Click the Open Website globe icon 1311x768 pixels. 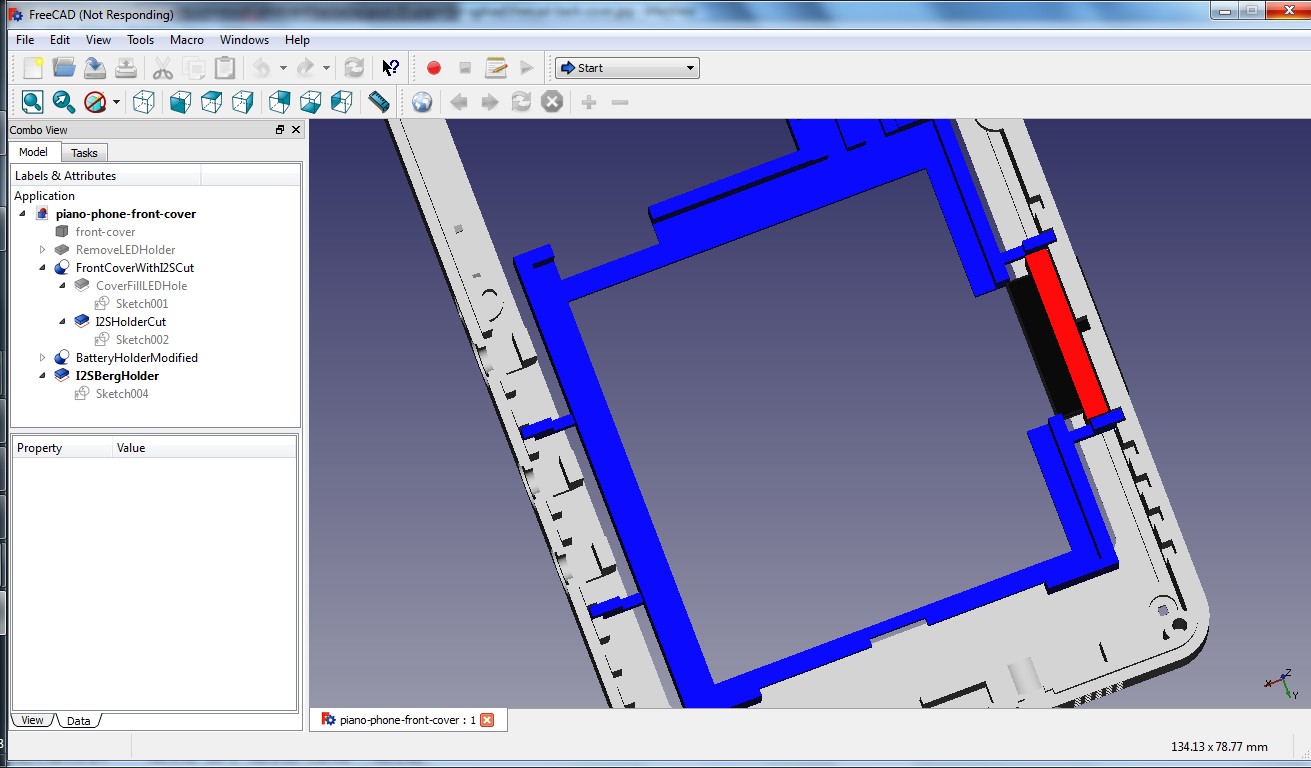pos(422,102)
